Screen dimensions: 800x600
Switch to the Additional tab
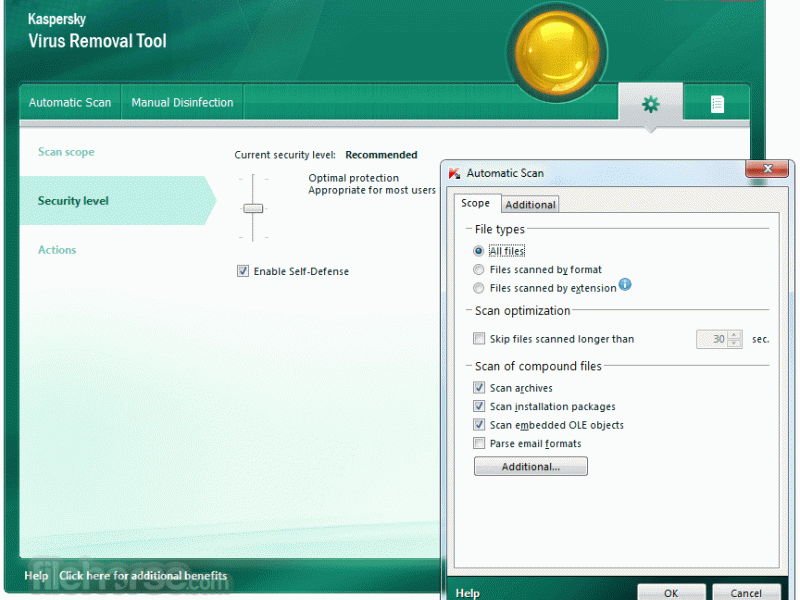(x=530, y=205)
